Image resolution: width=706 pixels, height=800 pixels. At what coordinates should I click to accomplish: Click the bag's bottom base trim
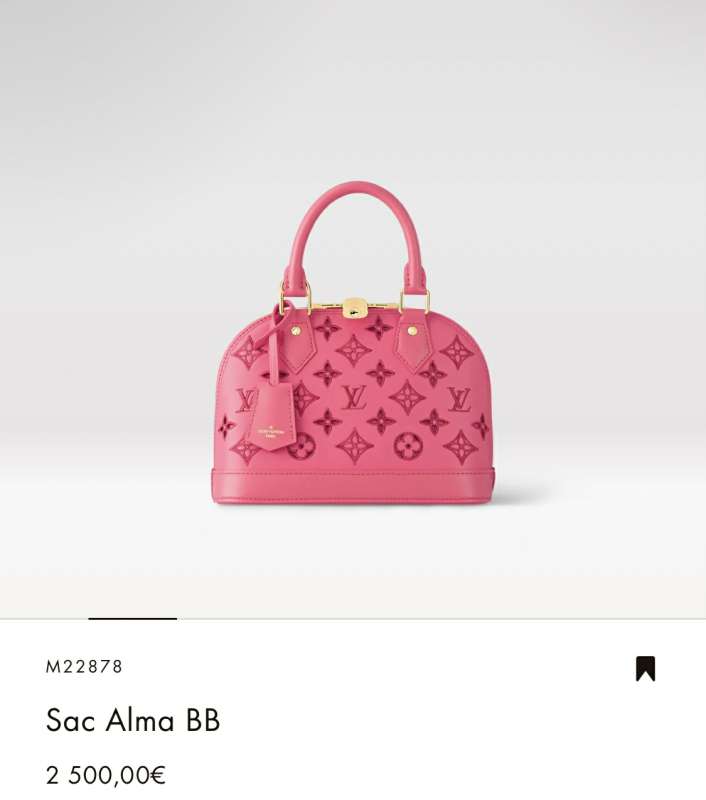pos(353,486)
